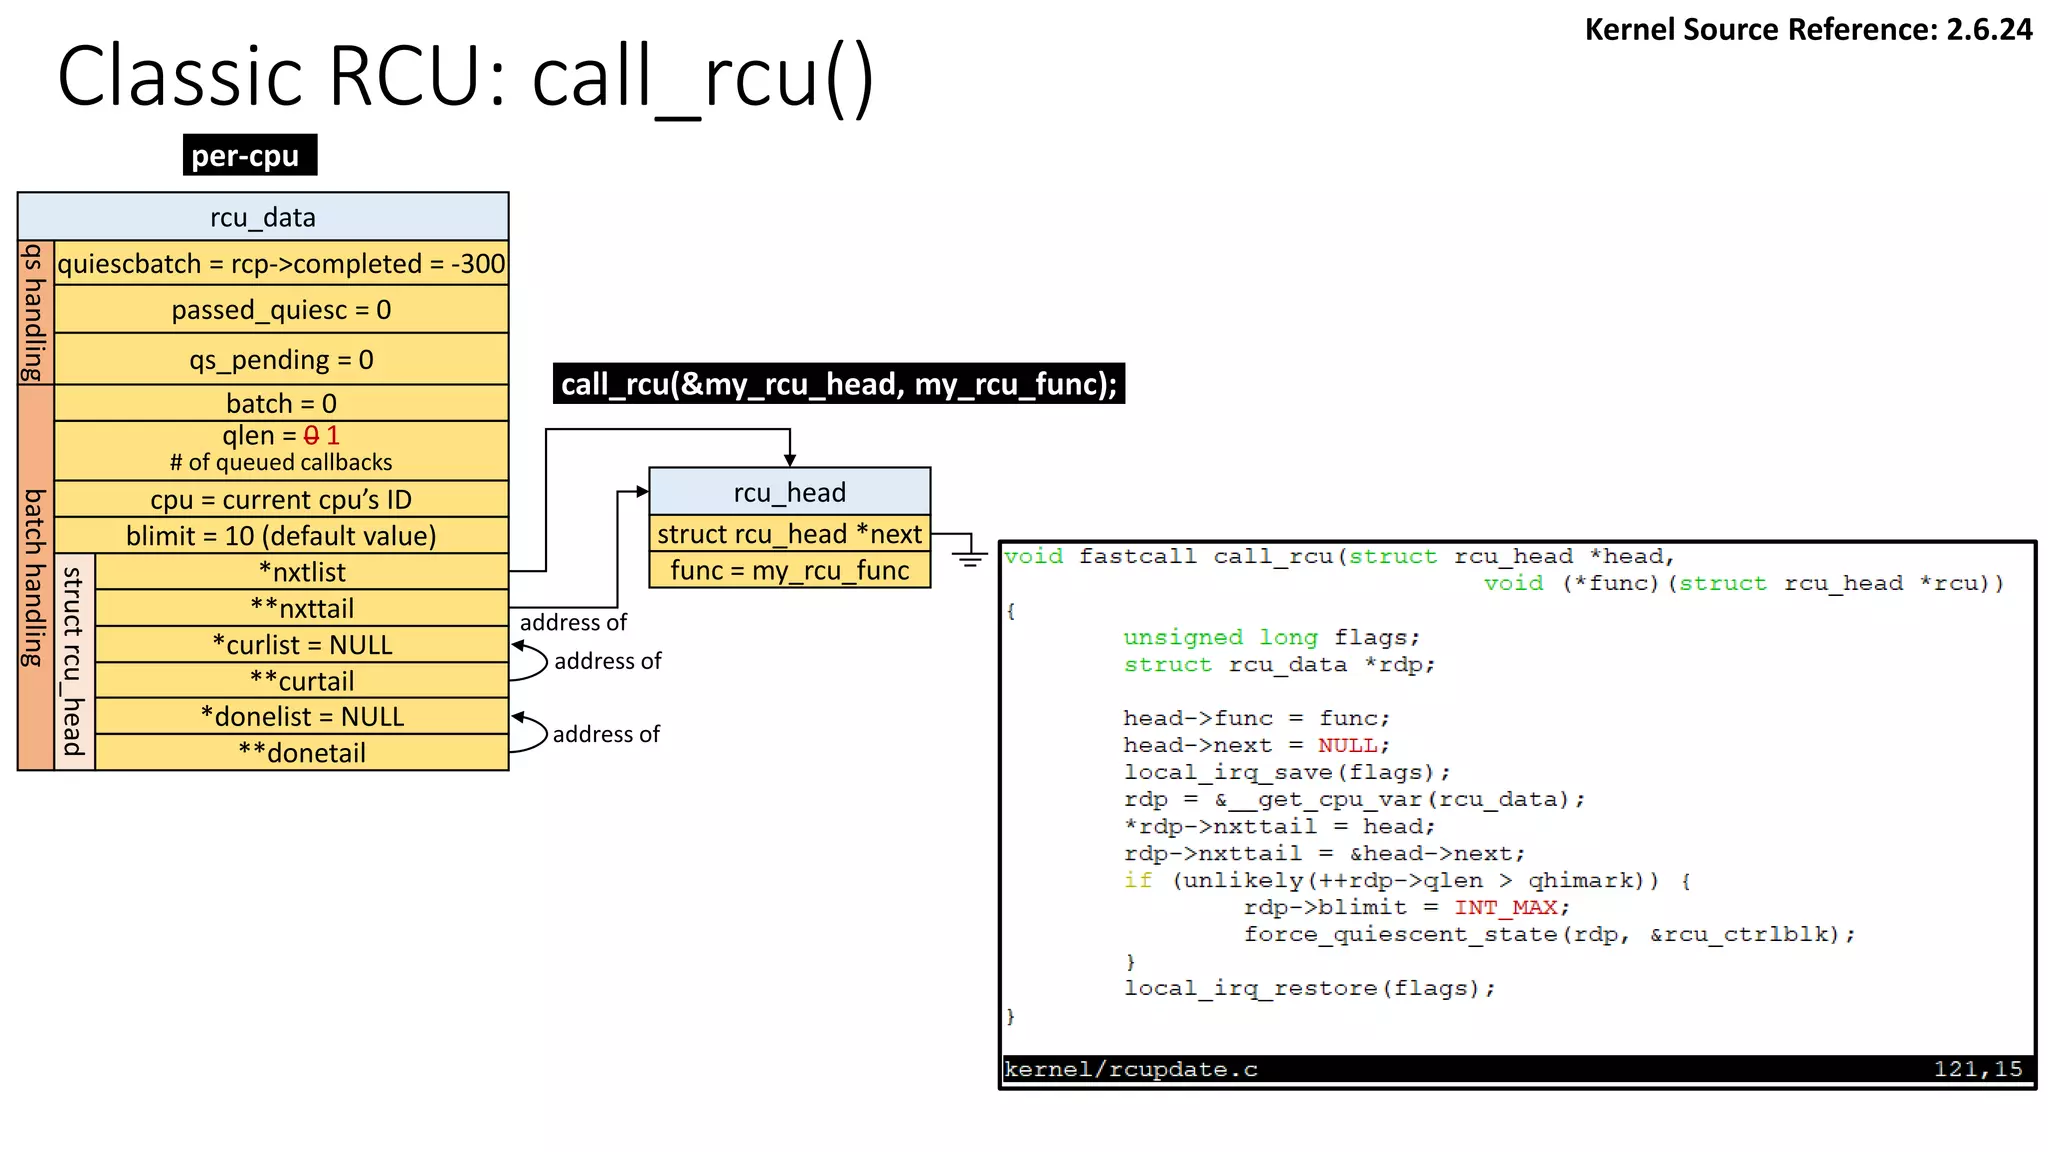Click the ground symbol next to rcu_head next
This screenshot has height=1152, width=2048.
[969, 558]
